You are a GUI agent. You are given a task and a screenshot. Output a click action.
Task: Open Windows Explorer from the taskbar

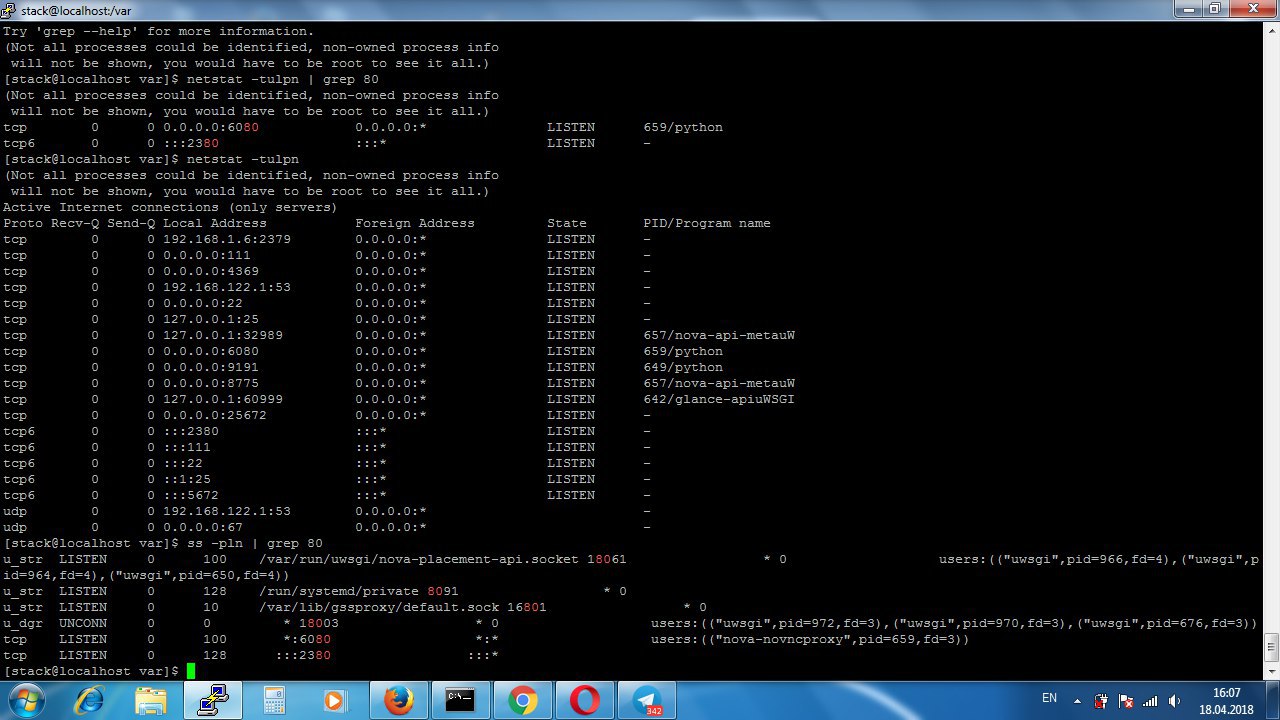coord(151,700)
